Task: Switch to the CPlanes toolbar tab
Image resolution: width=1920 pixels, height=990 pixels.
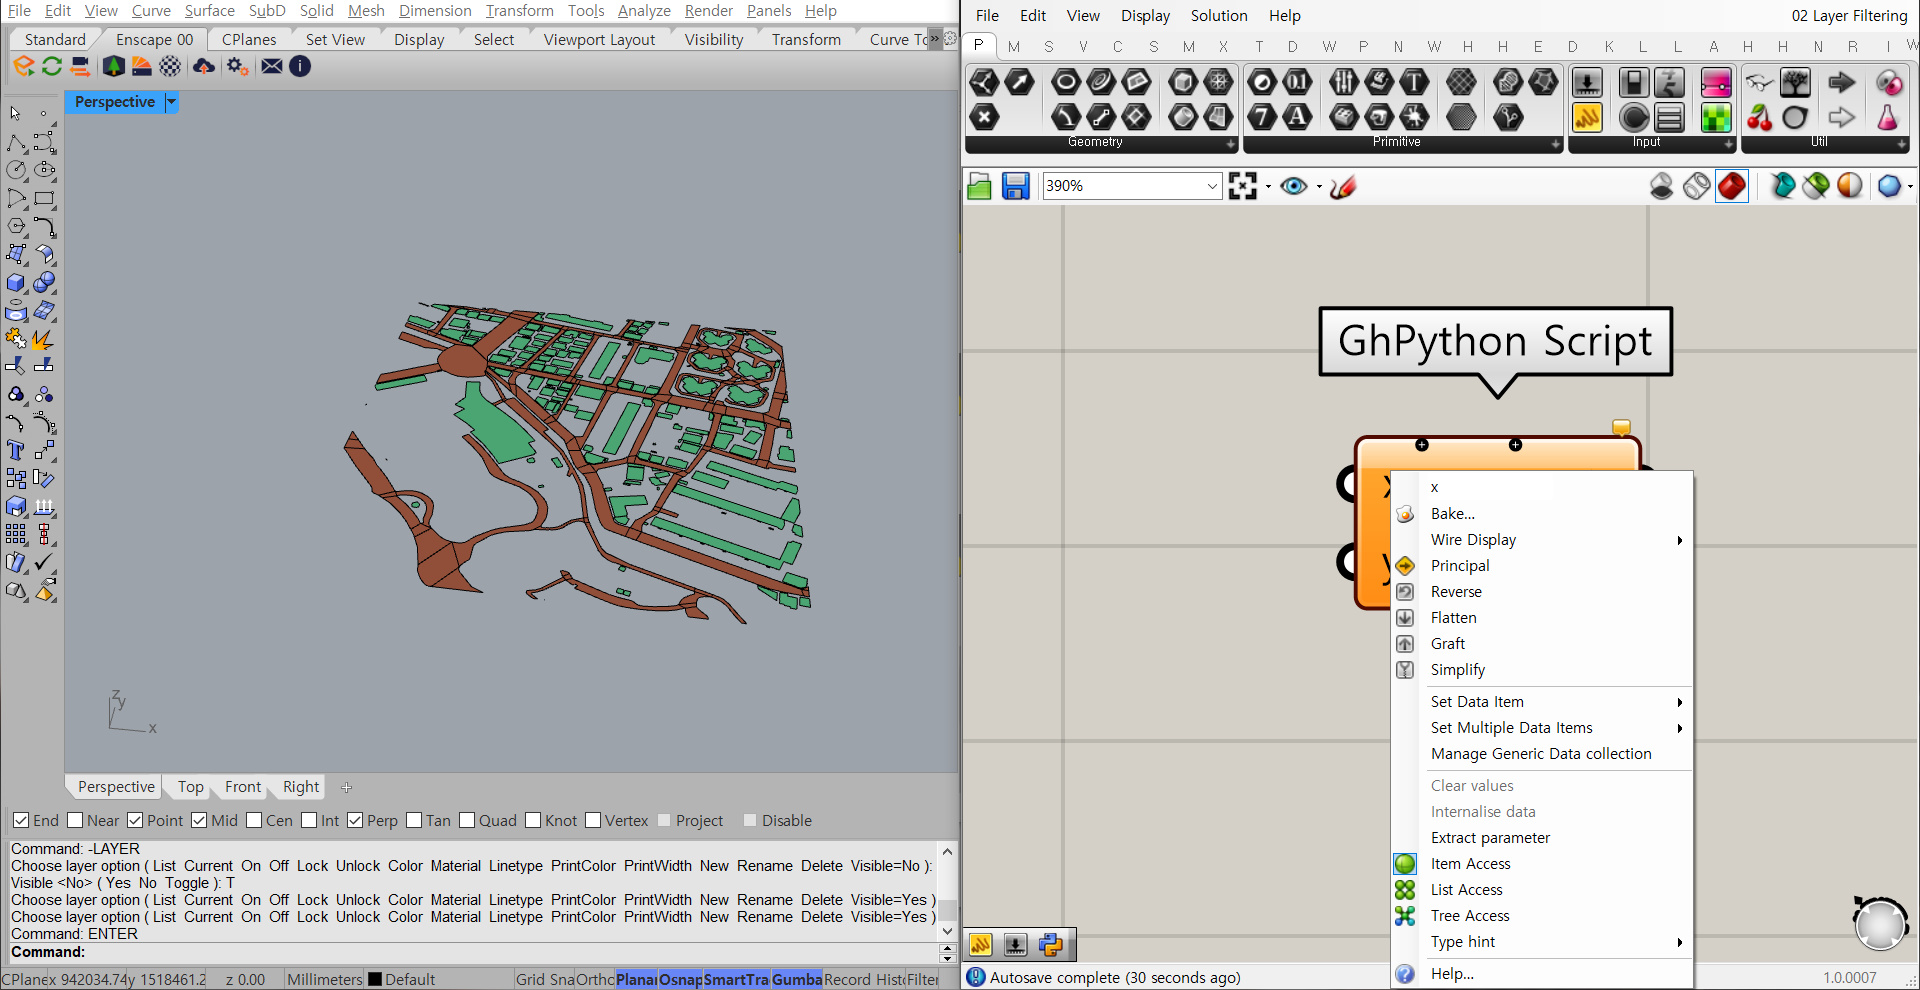Action: click(249, 40)
